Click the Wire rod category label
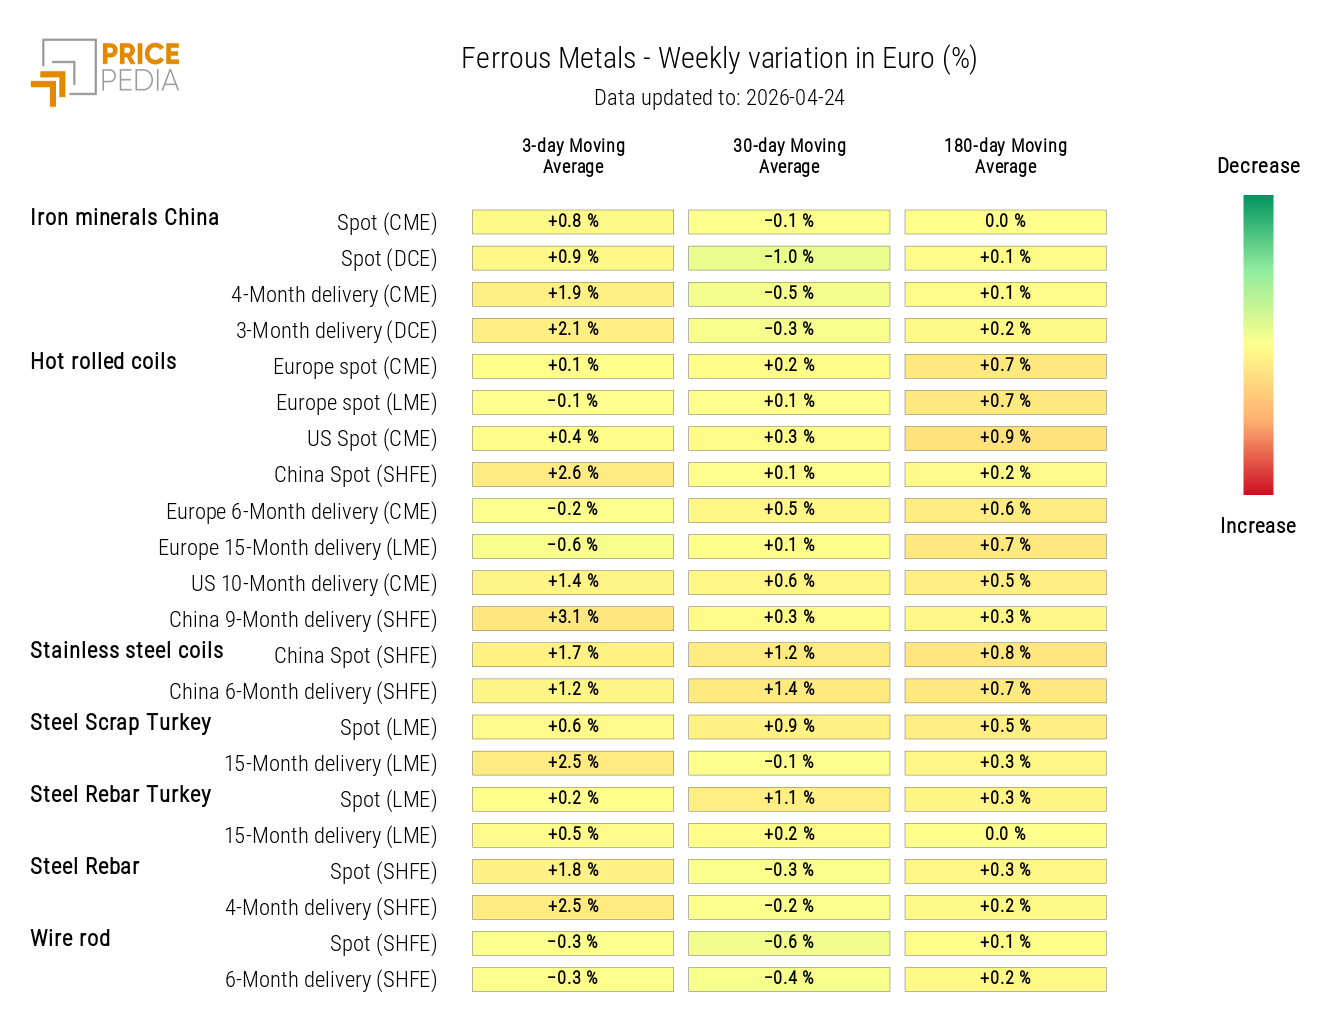 click(x=70, y=939)
